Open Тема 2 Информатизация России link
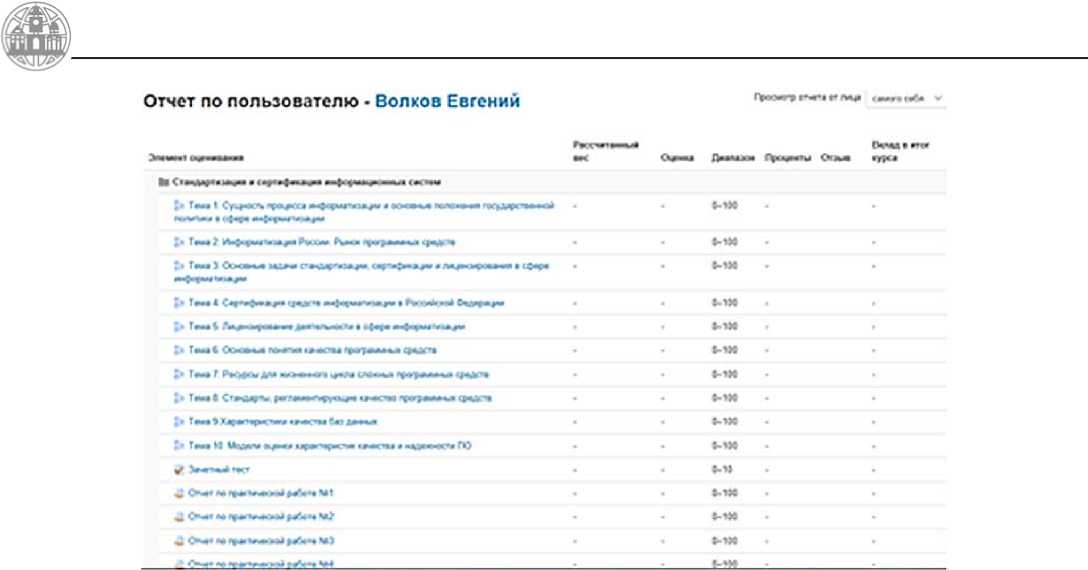The width and height of the screenshot is (1088, 570). pos(322,242)
